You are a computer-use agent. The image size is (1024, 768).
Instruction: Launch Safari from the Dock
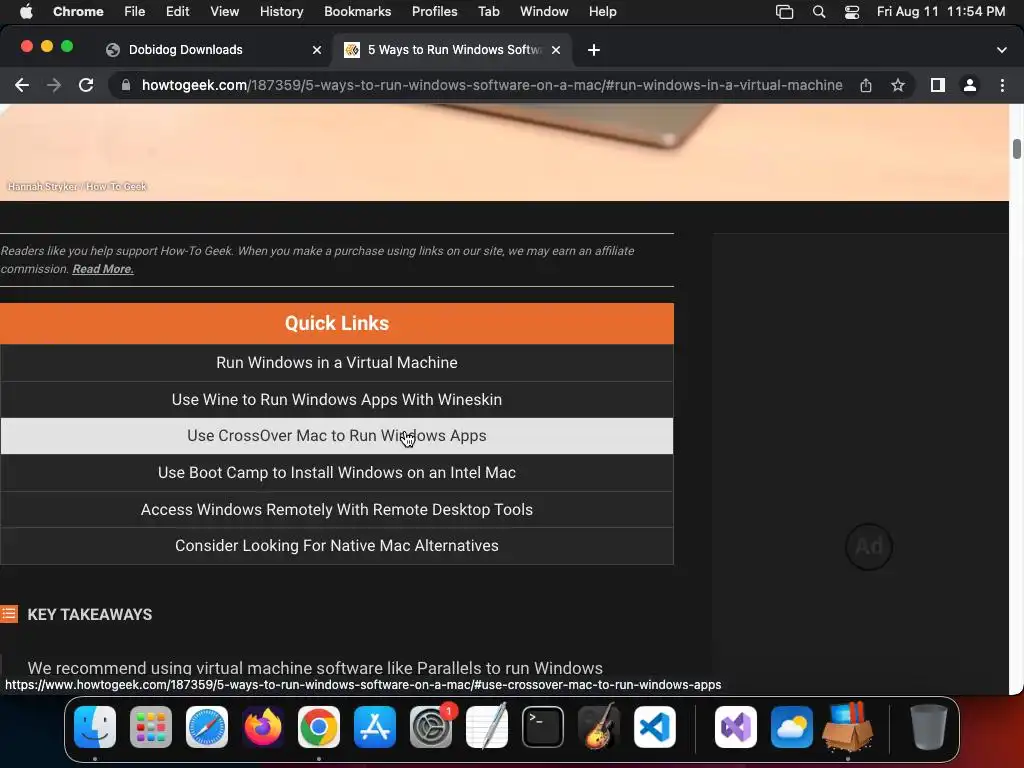coord(207,727)
